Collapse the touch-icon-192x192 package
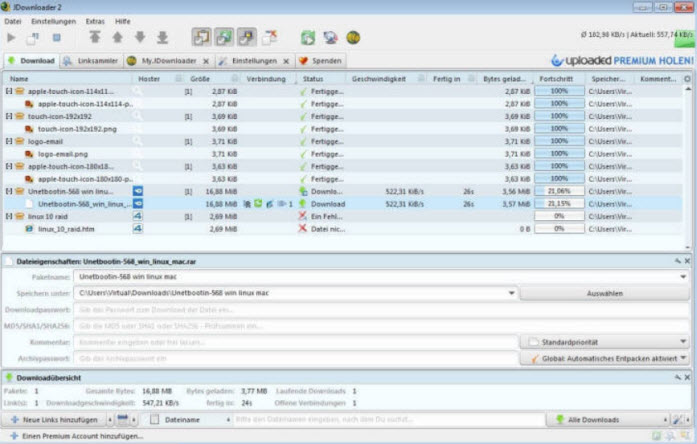Image resolution: width=697 pixels, height=444 pixels. tap(9, 116)
